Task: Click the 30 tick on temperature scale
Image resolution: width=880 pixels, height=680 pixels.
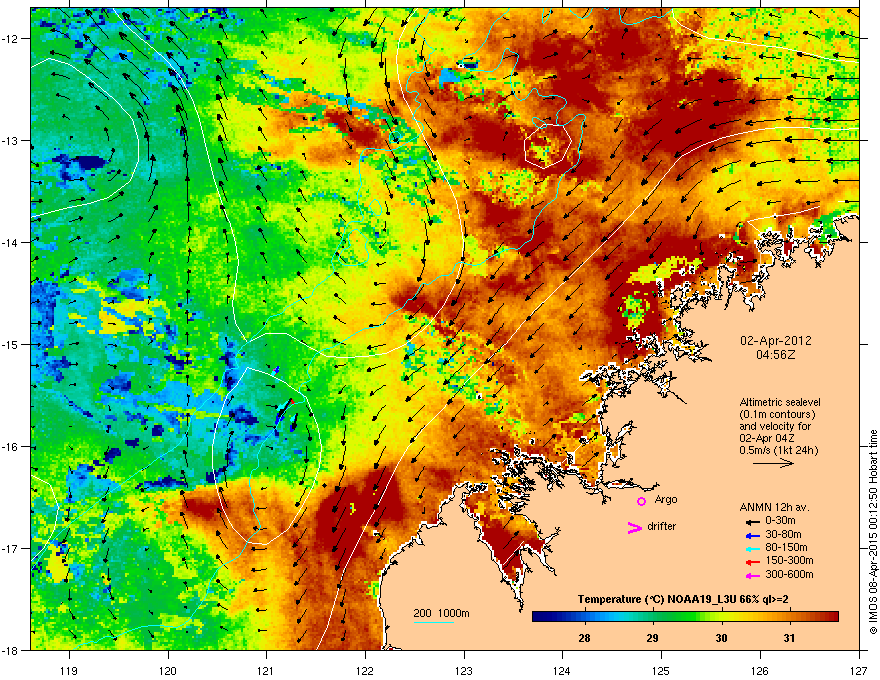Action: [x=721, y=638]
